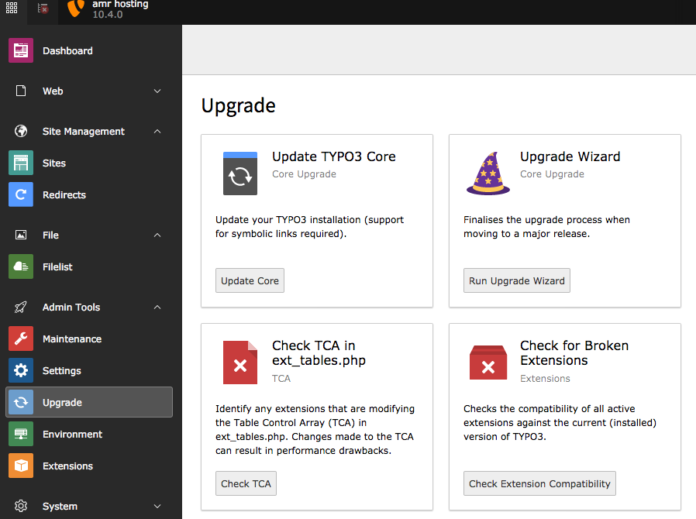Screen dimensions: 696x519
Task: Open the Maintenance wrench icon
Action: [x=21, y=339]
